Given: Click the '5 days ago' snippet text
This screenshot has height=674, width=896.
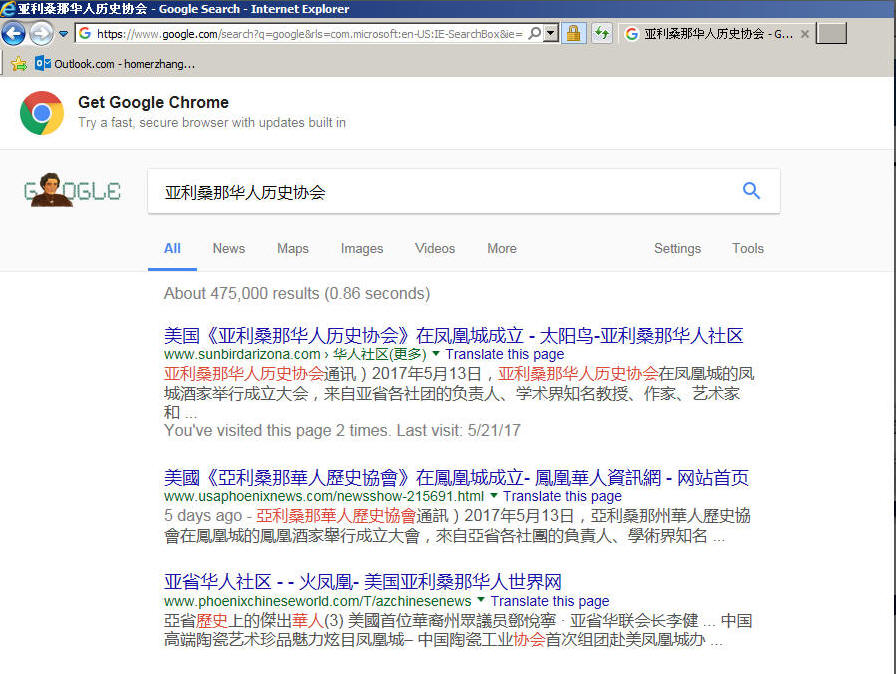Looking at the screenshot, I should click(x=202, y=515).
